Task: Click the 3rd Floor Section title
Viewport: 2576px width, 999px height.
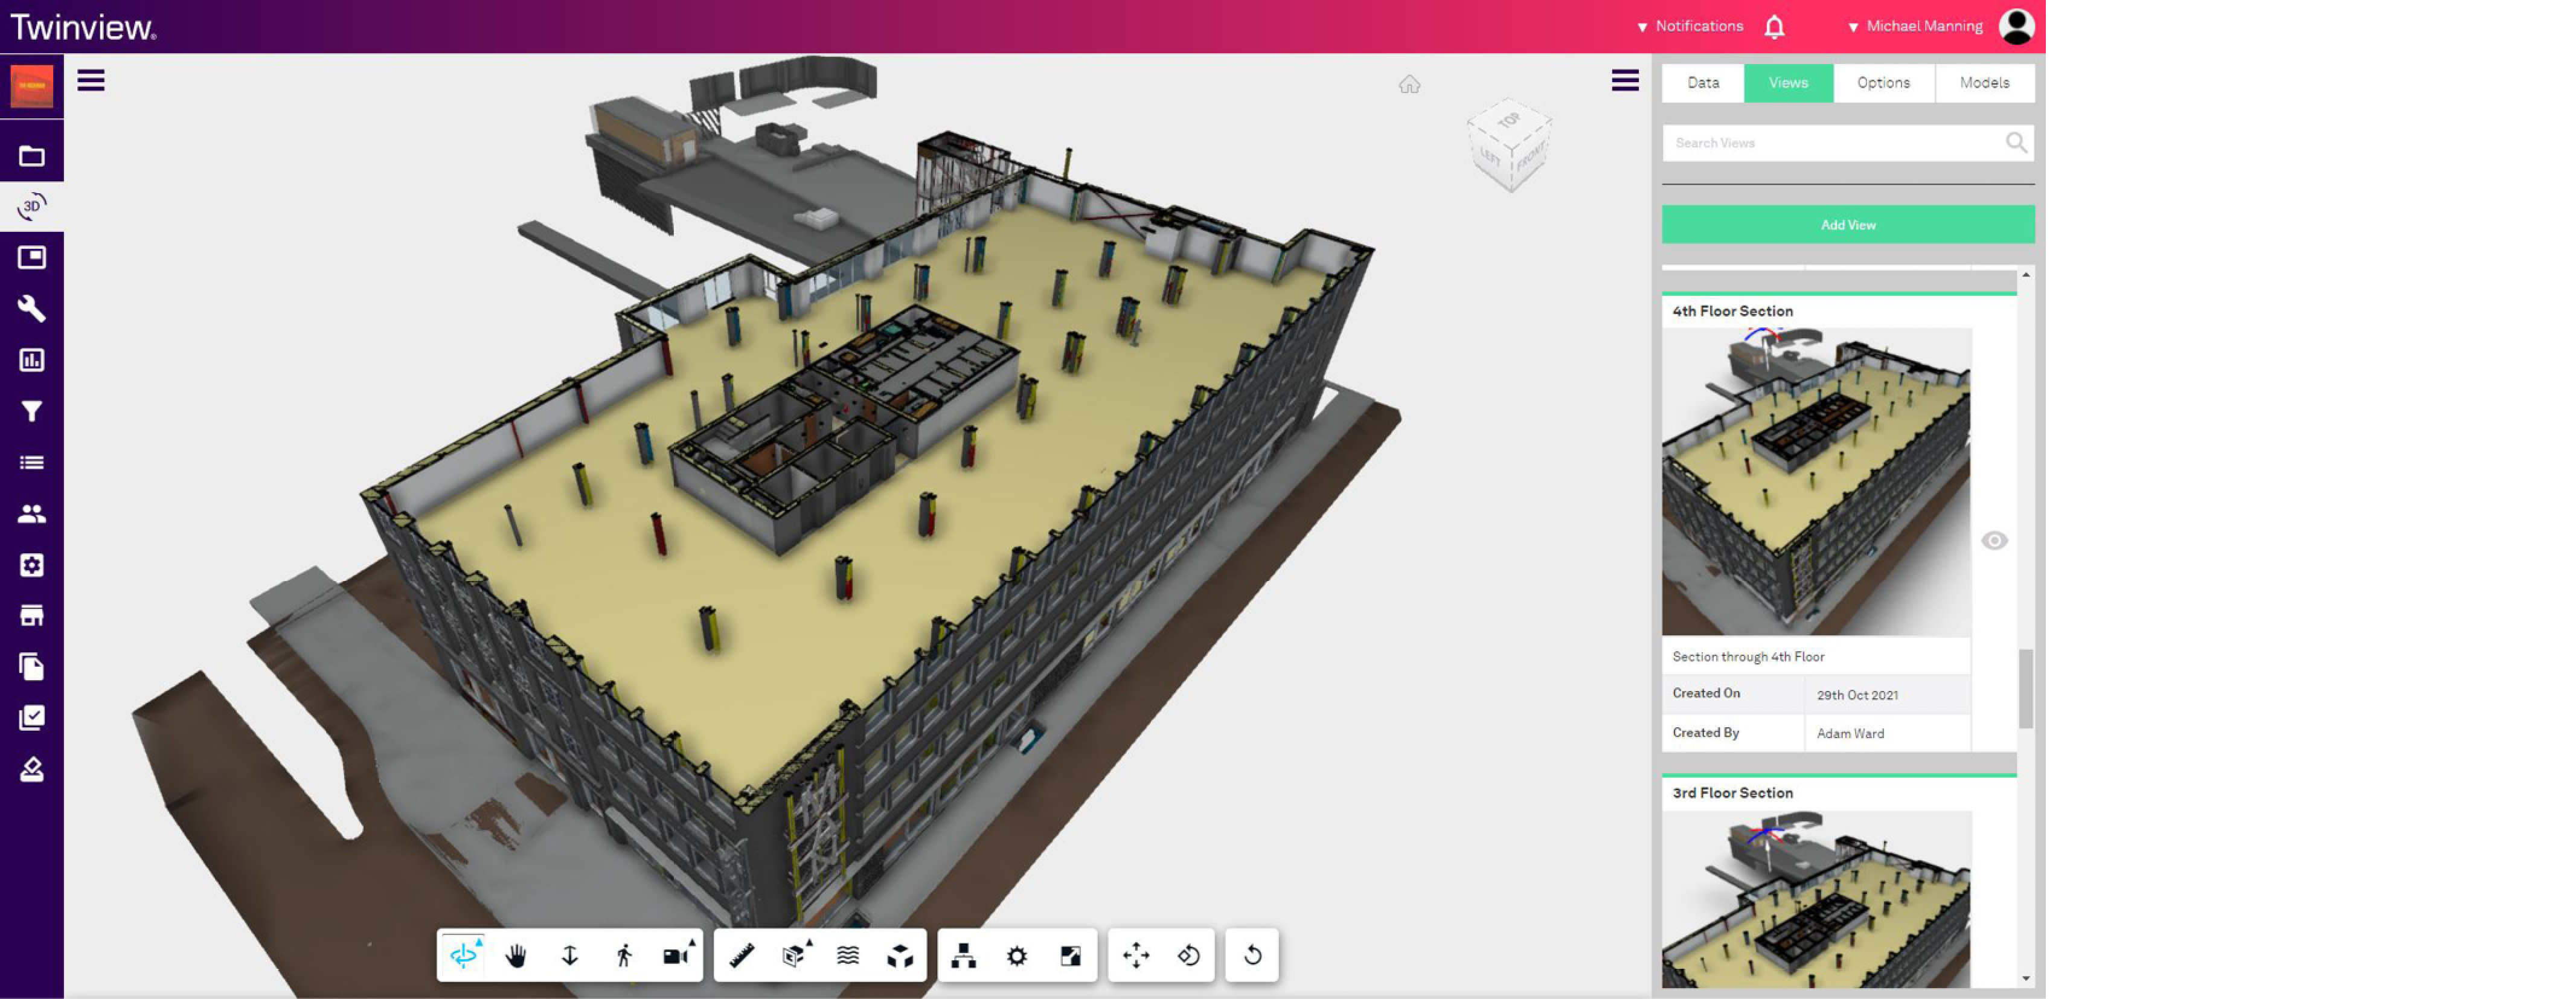Action: [x=1732, y=793]
